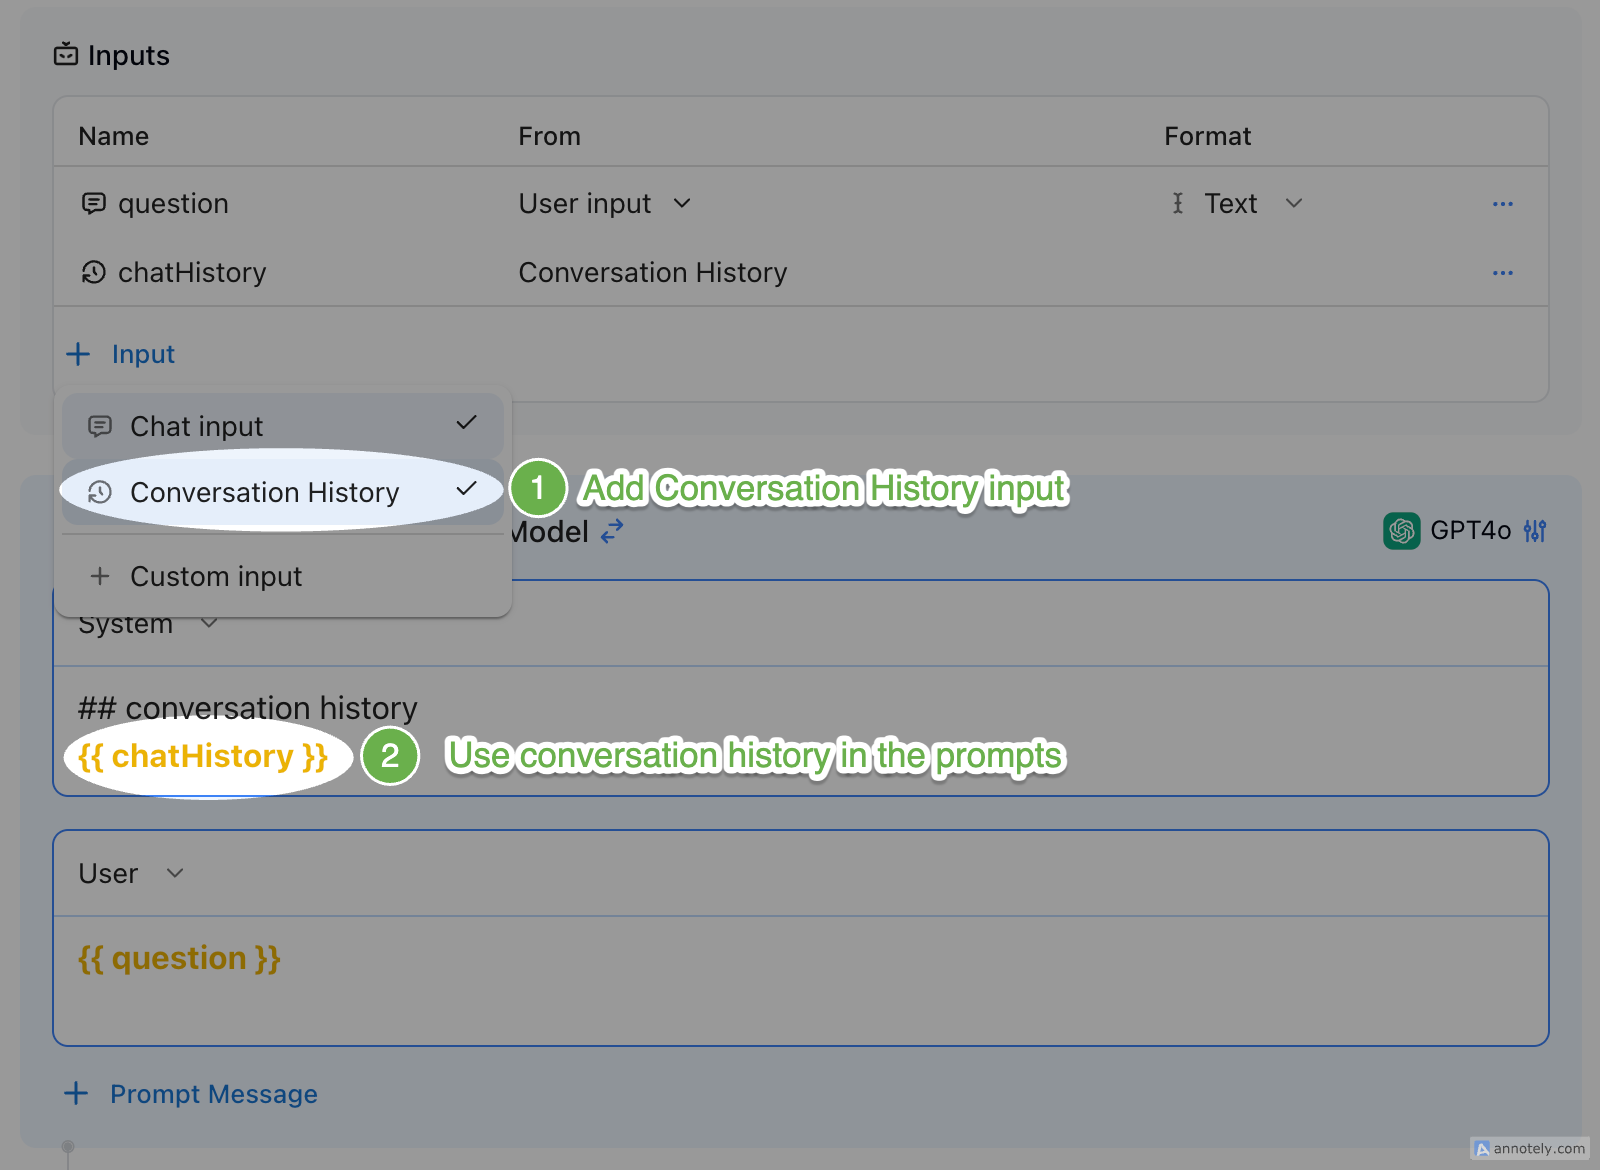The height and width of the screenshot is (1170, 1600).
Task: Click the question input chat icon
Action: [x=93, y=204]
